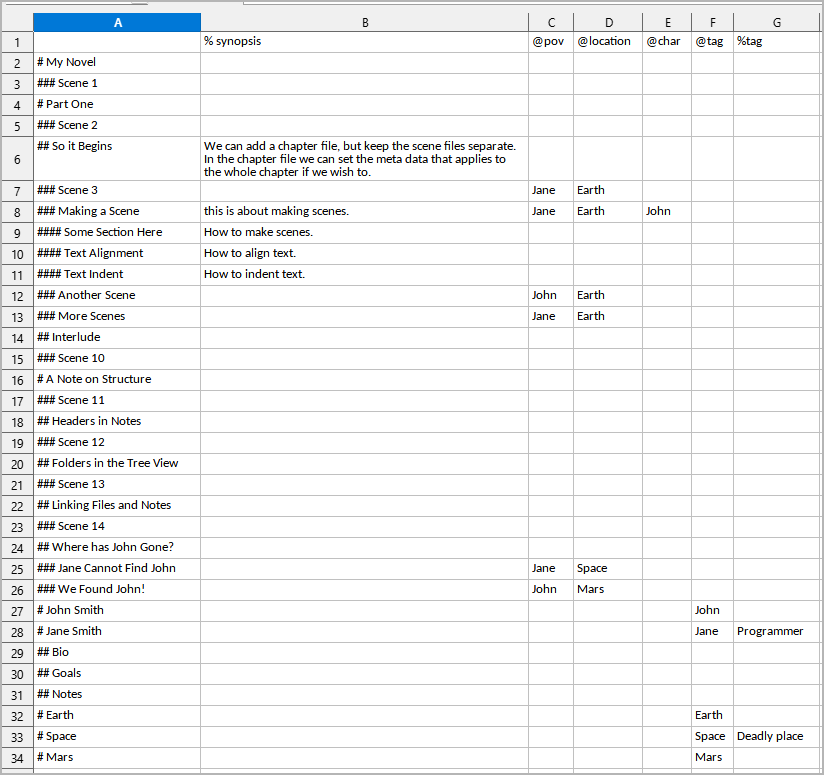Select column C header
Viewport: 824px width, 775px height.
551,23
